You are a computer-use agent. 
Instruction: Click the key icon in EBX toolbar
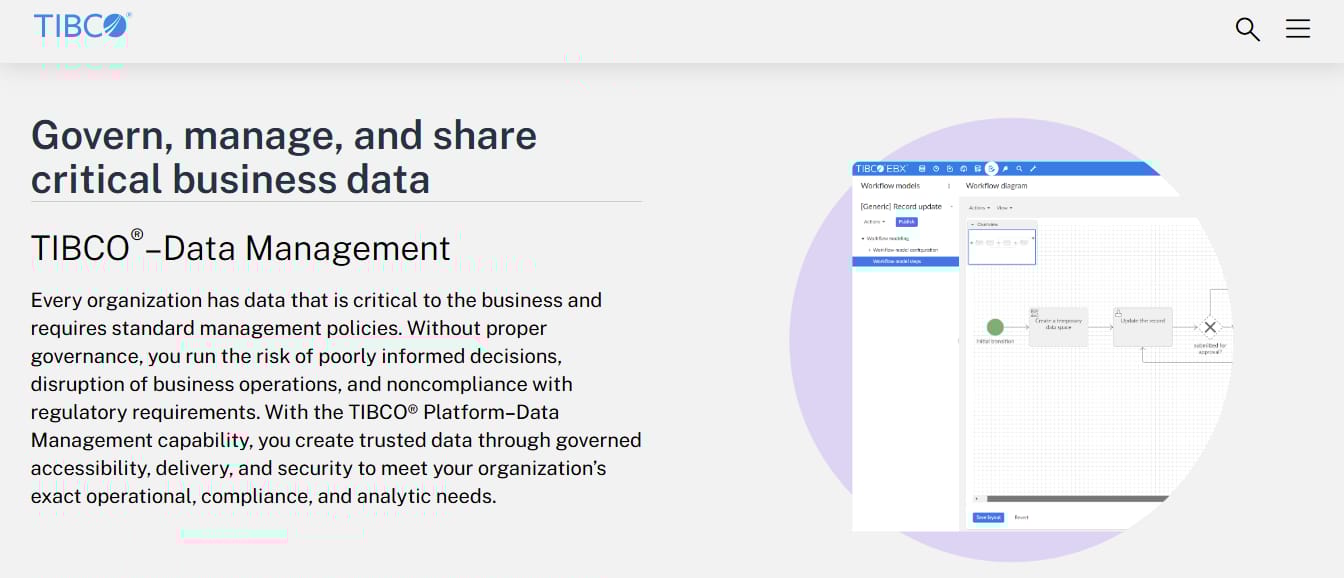pyautogui.click(x=1005, y=168)
